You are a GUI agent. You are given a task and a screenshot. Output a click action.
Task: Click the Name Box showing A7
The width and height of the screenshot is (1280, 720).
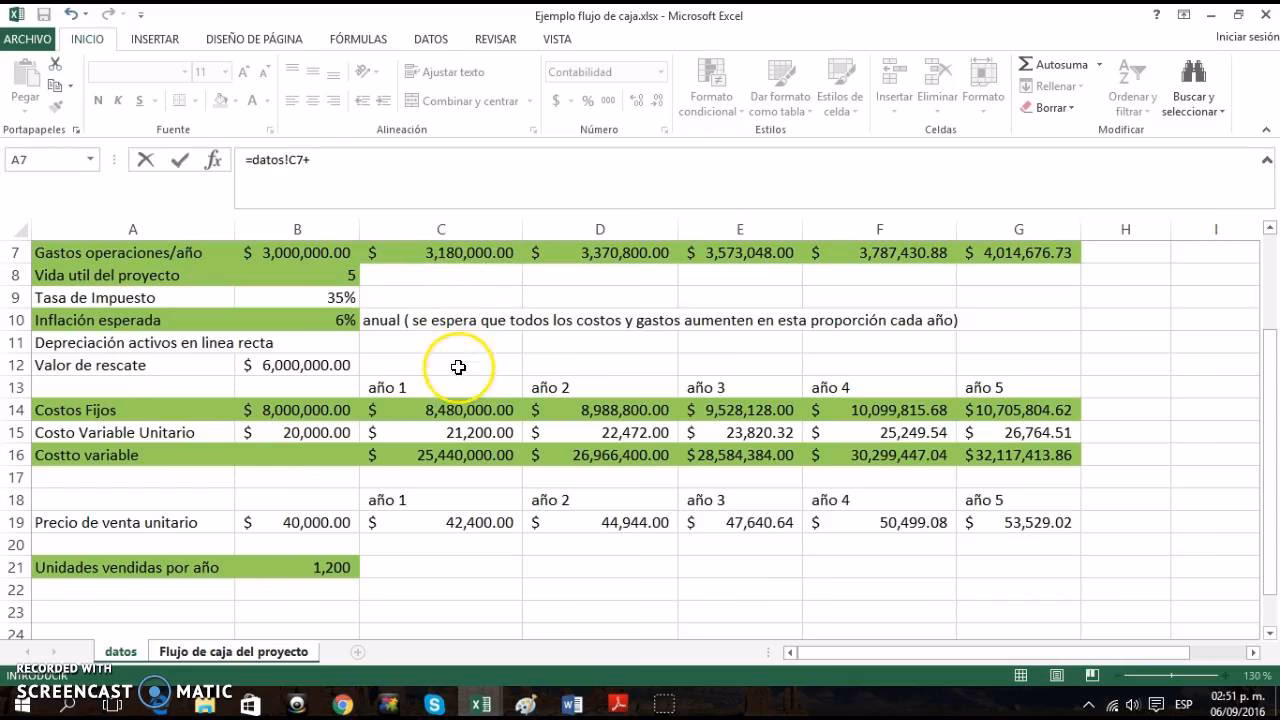point(45,159)
